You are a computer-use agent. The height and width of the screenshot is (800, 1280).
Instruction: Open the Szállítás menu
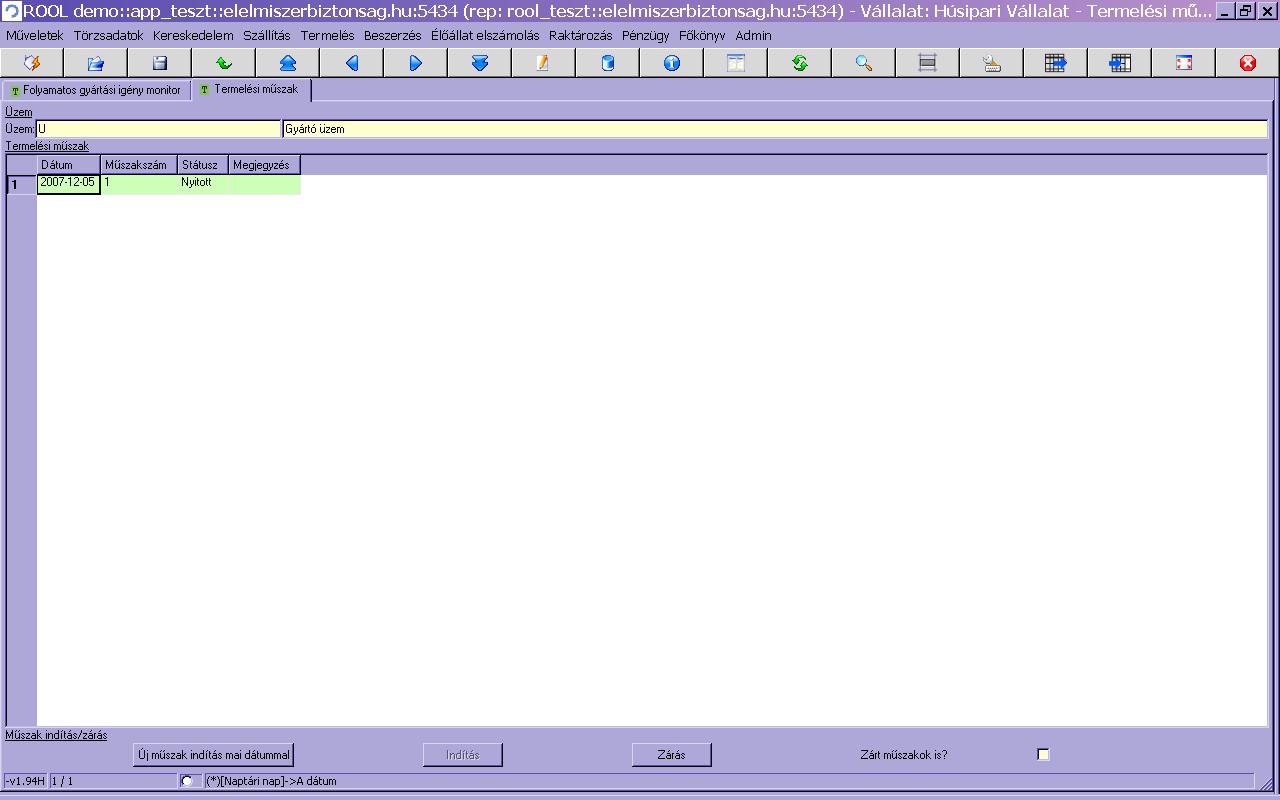point(267,35)
